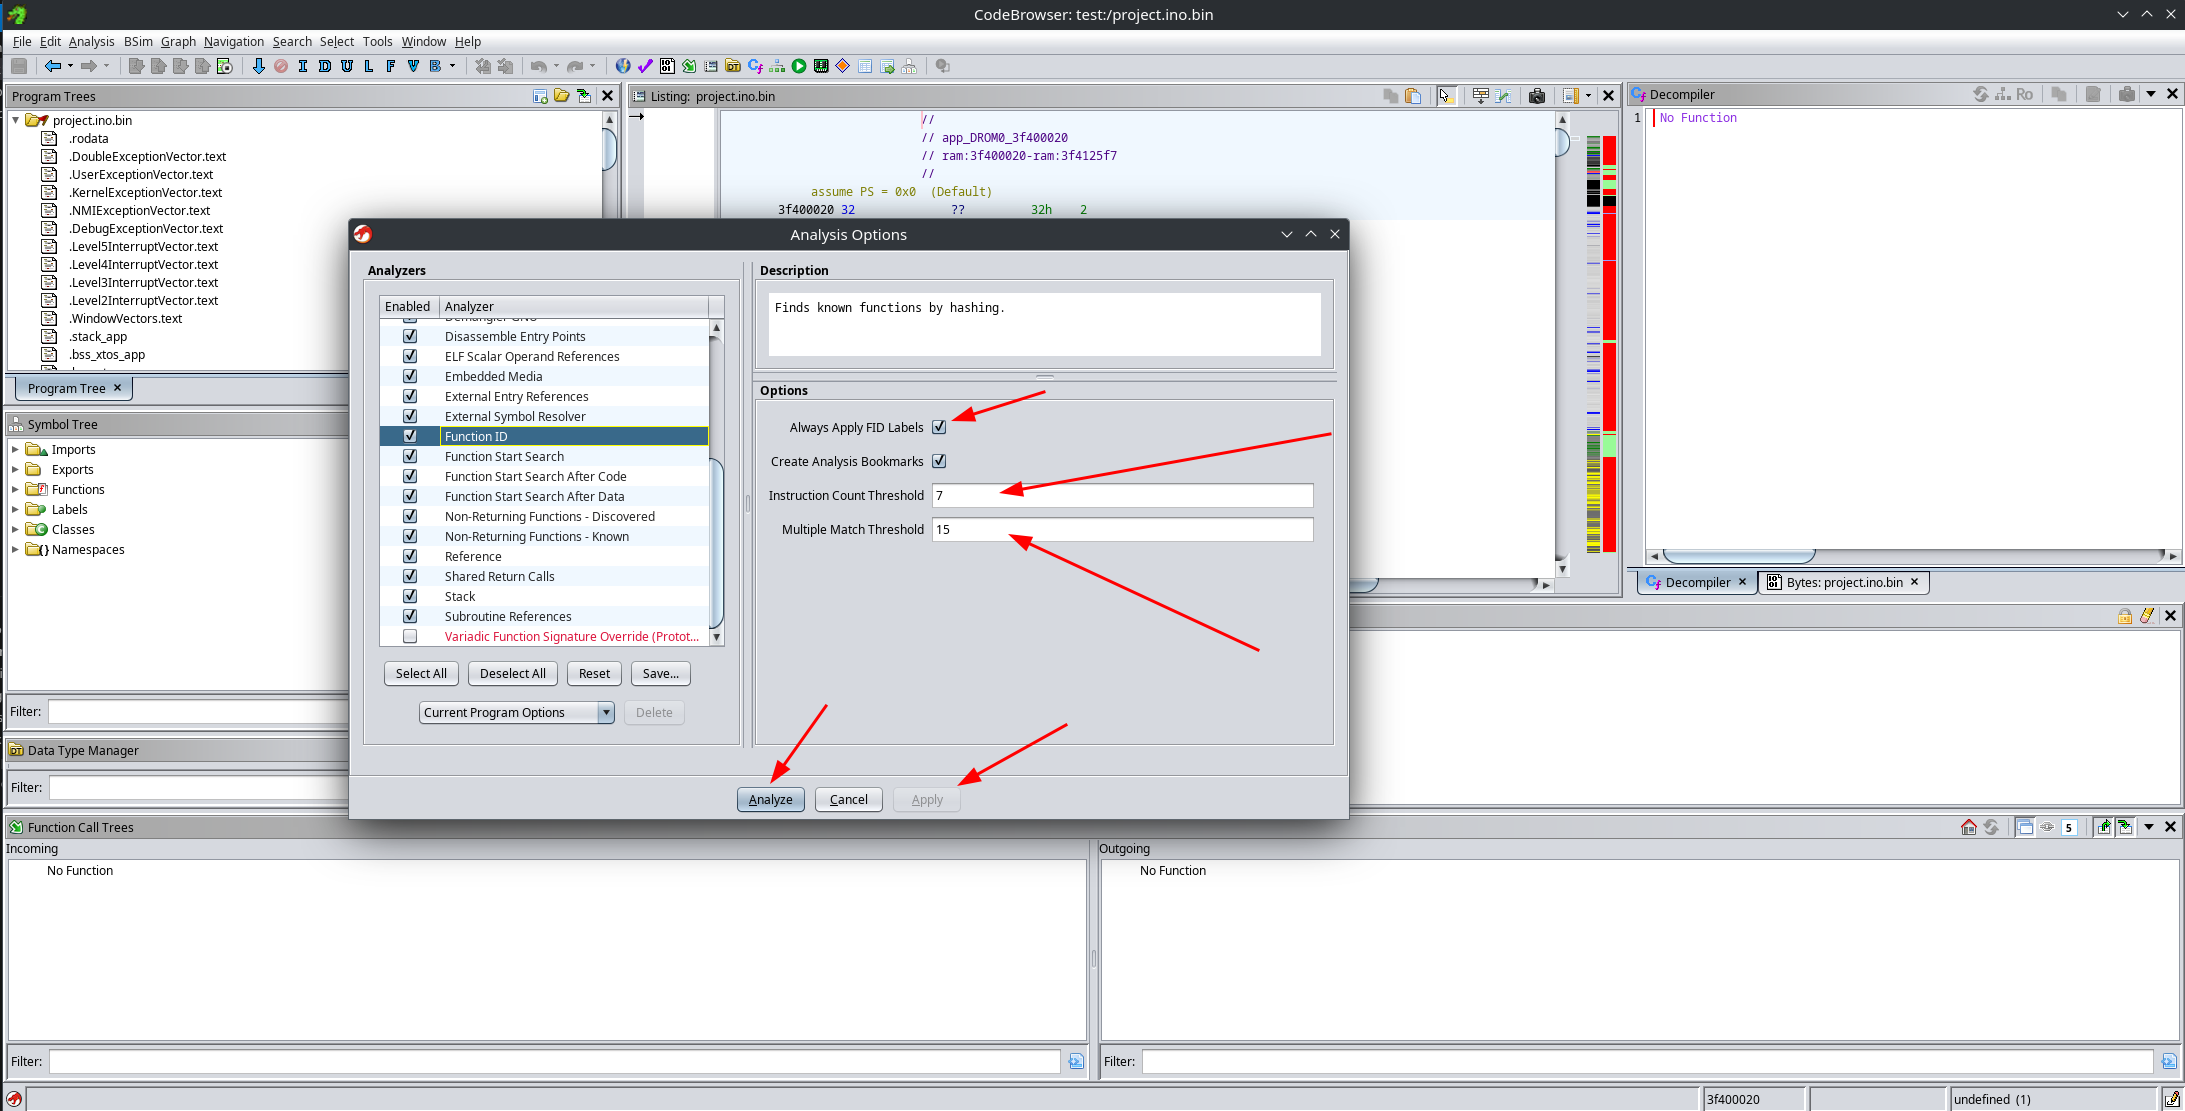The image size is (2185, 1111).
Task: Open the Data Type Manager toolbar icon
Action: coord(733,66)
